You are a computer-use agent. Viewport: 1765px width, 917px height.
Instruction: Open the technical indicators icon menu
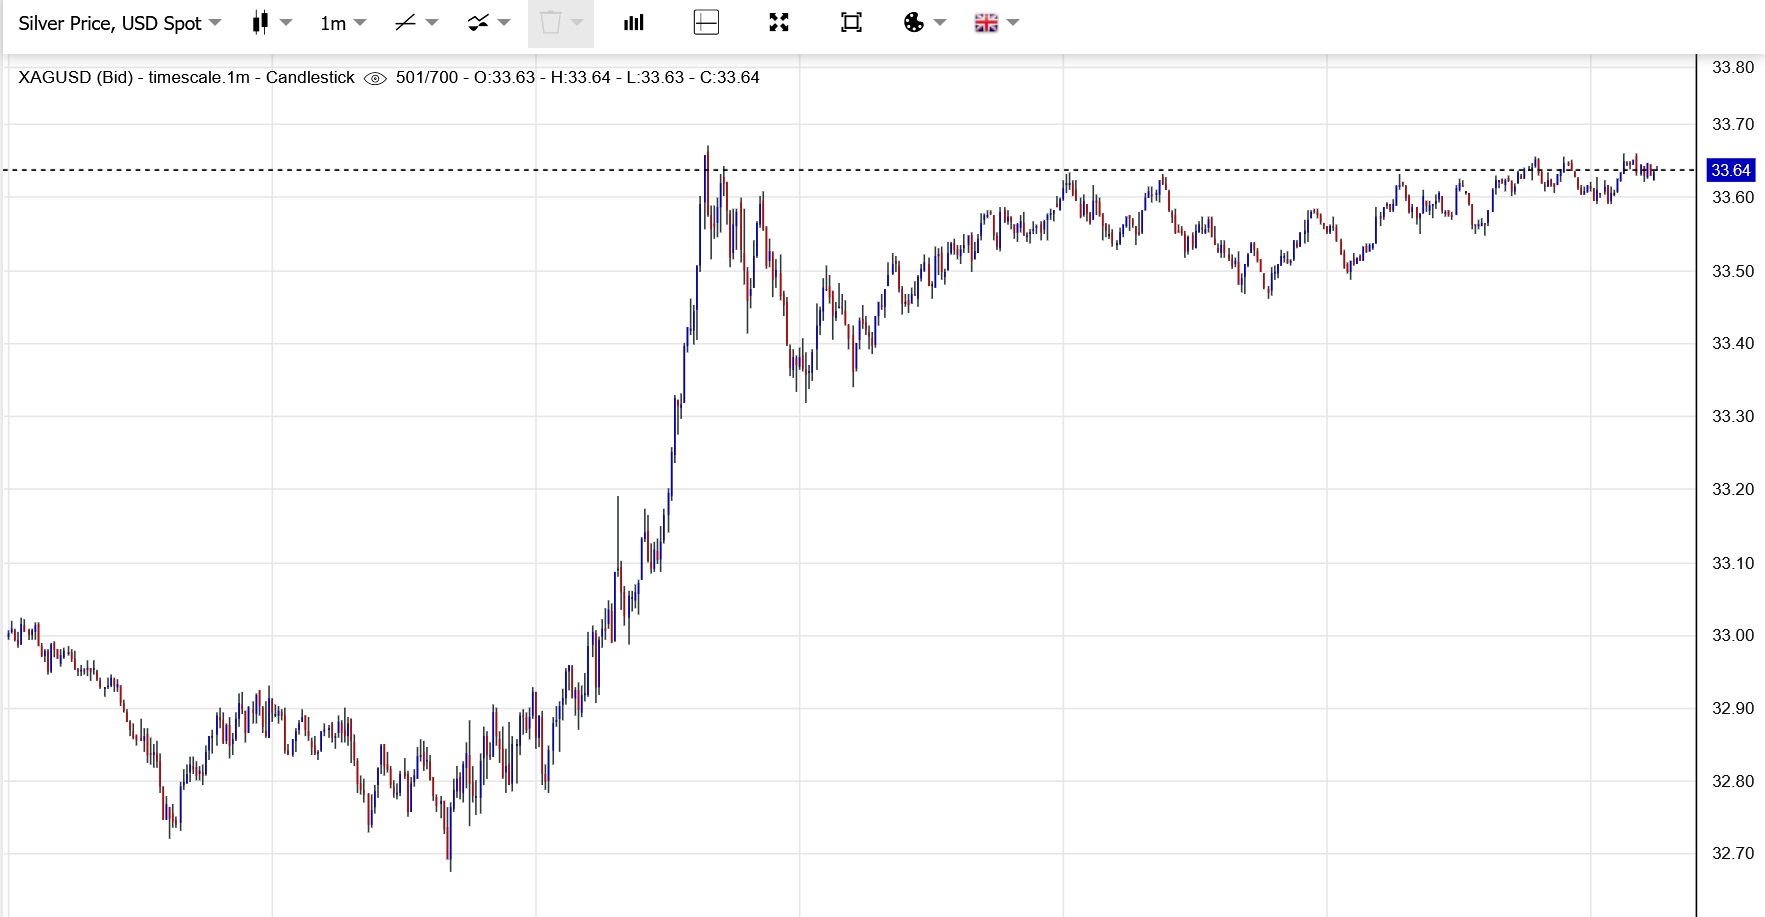click(x=478, y=23)
